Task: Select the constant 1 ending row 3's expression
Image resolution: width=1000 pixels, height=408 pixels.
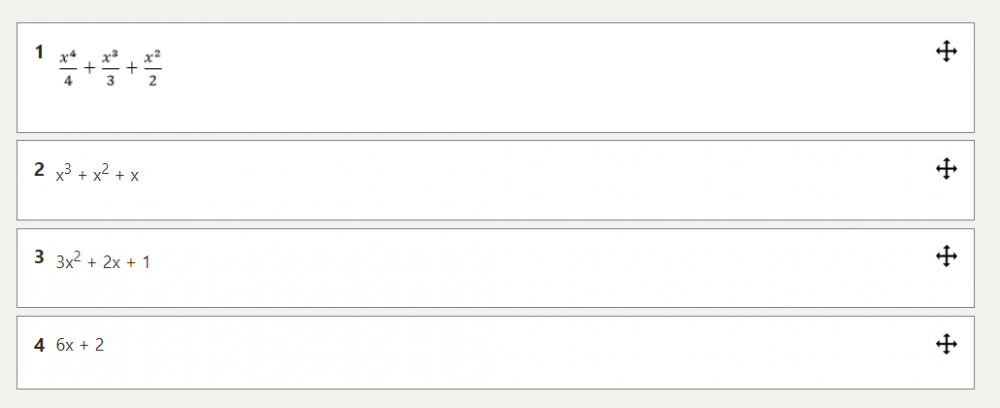Action: [146, 264]
